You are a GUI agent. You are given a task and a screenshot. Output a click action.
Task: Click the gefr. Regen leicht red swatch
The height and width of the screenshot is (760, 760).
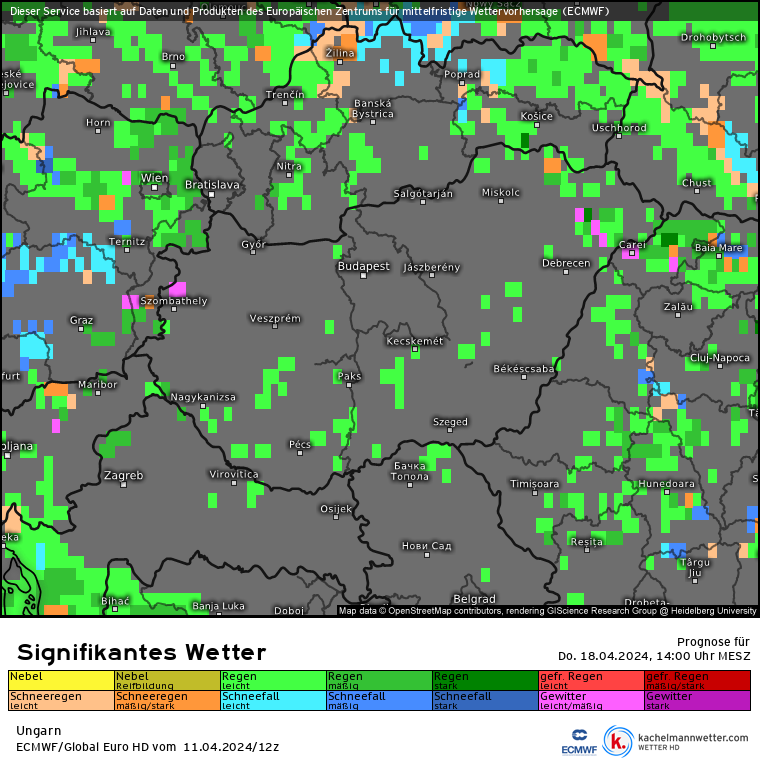(591, 680)
